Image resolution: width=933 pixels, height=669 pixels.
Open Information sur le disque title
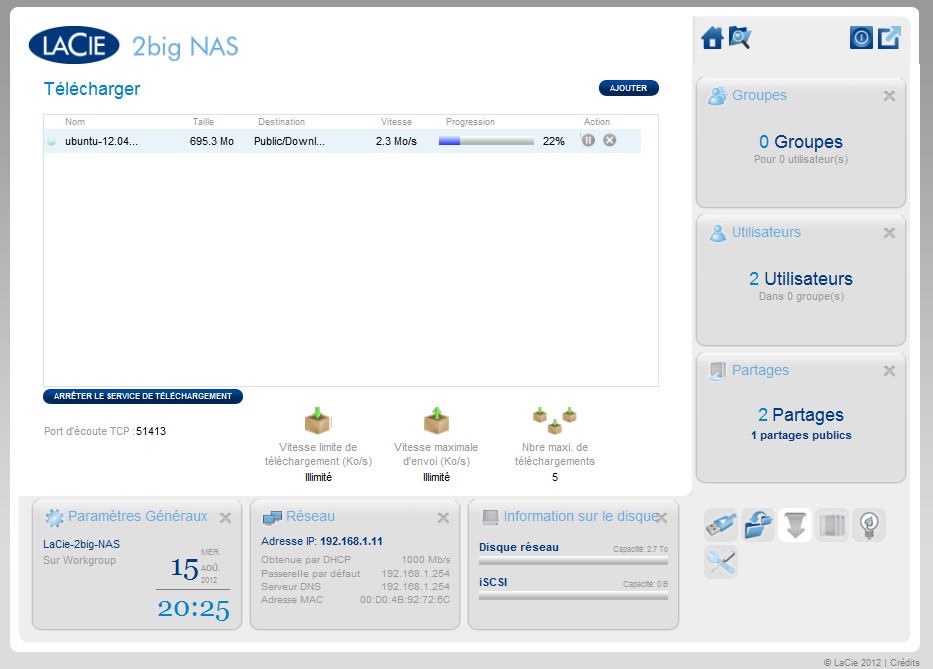coord(580,516)
